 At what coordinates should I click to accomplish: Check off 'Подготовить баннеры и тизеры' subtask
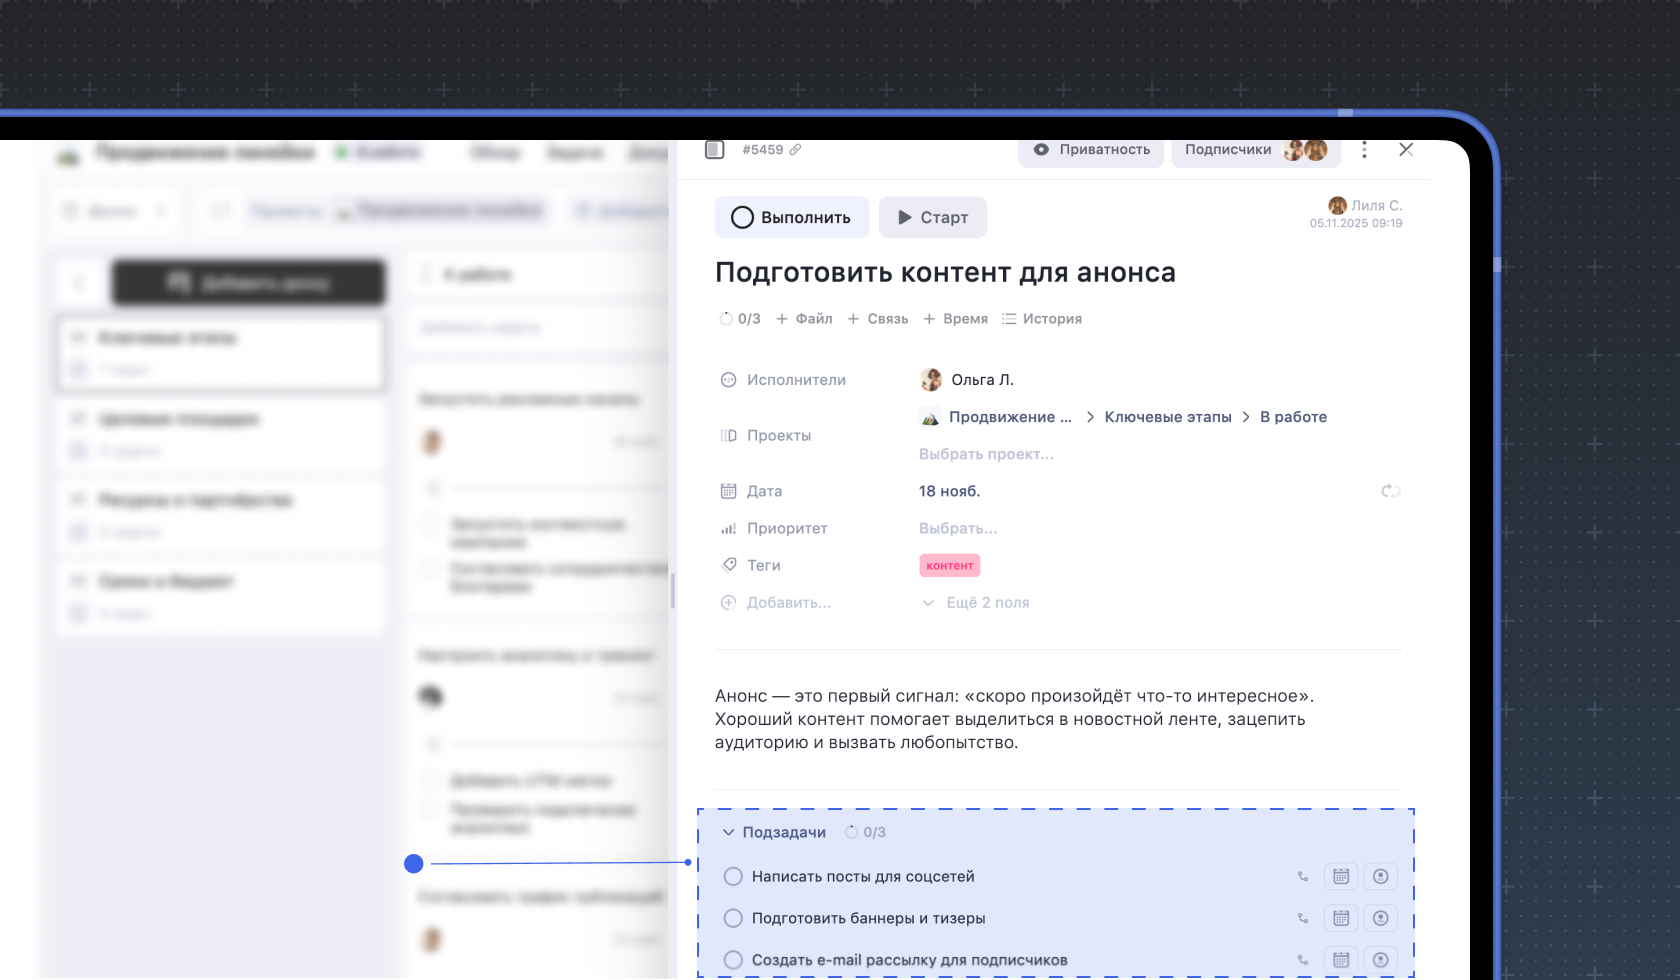coord(732,918)
